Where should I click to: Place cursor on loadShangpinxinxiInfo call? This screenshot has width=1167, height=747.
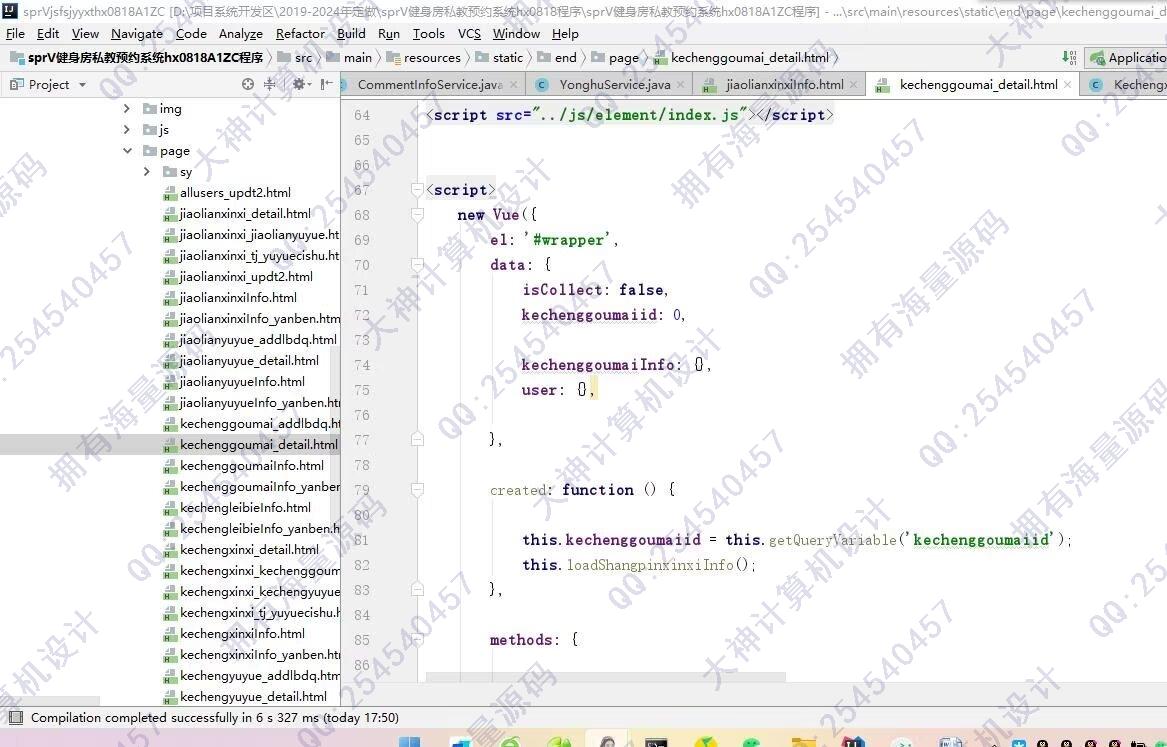(x=649, y=565)
